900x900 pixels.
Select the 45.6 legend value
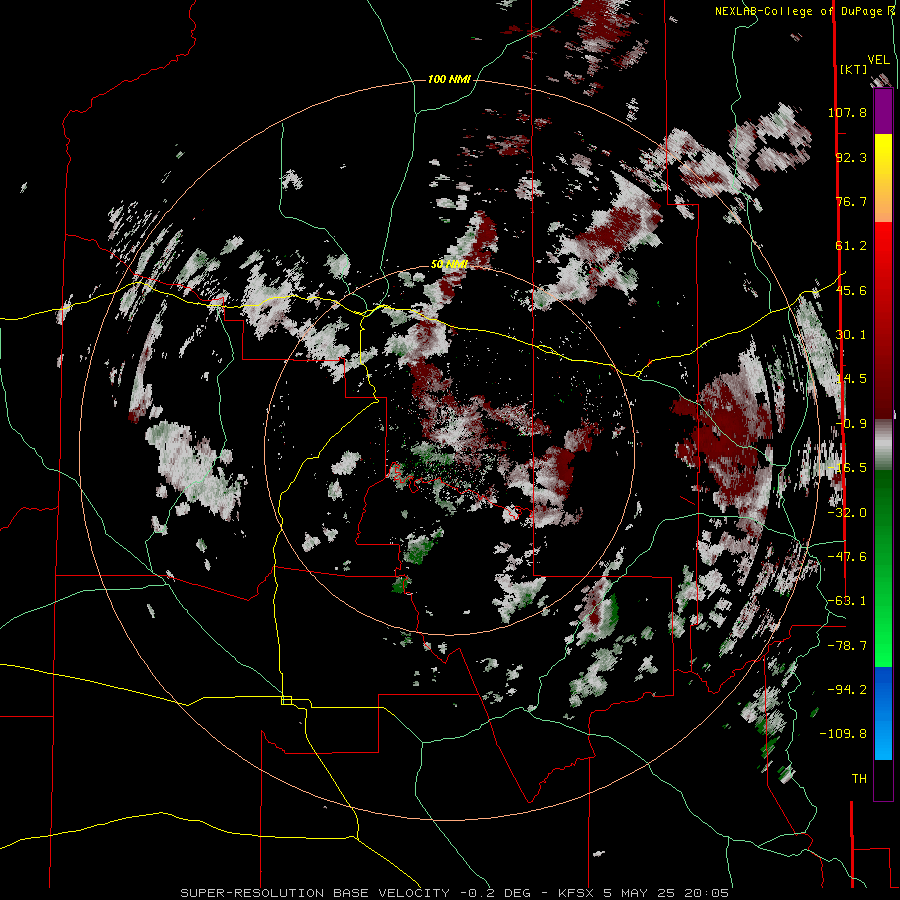[851, 290]
